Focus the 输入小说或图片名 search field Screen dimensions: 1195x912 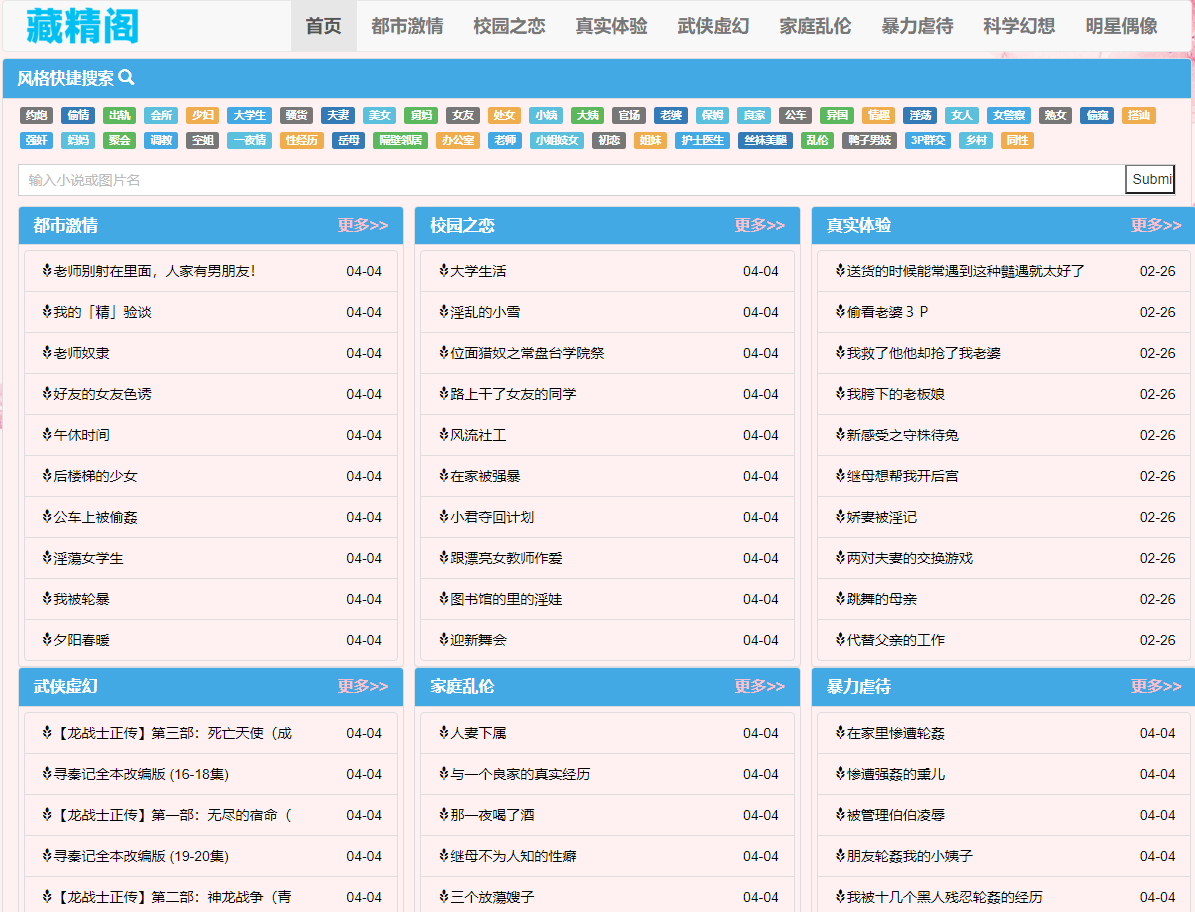point(572,180)
